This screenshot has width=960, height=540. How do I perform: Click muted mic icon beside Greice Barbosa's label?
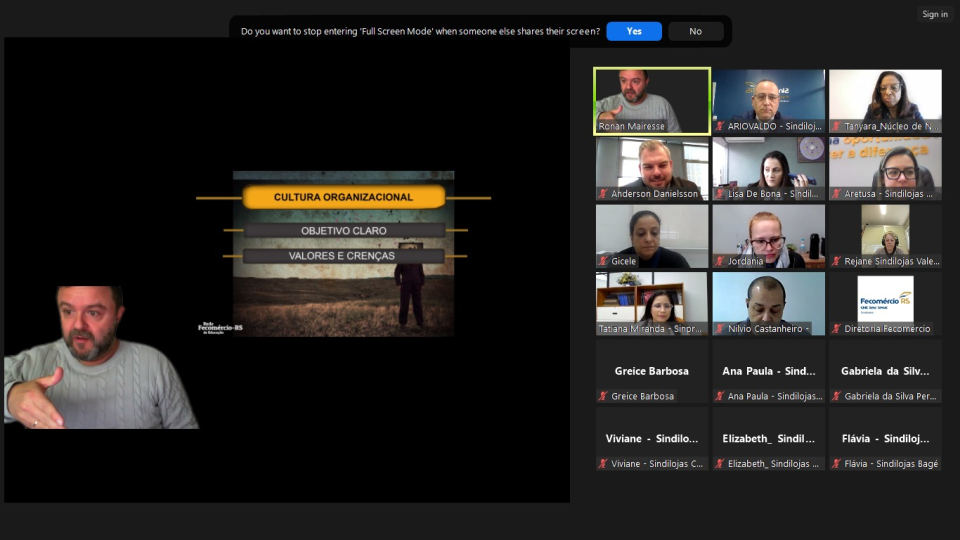pyautogui.click(x=603, y=396)
